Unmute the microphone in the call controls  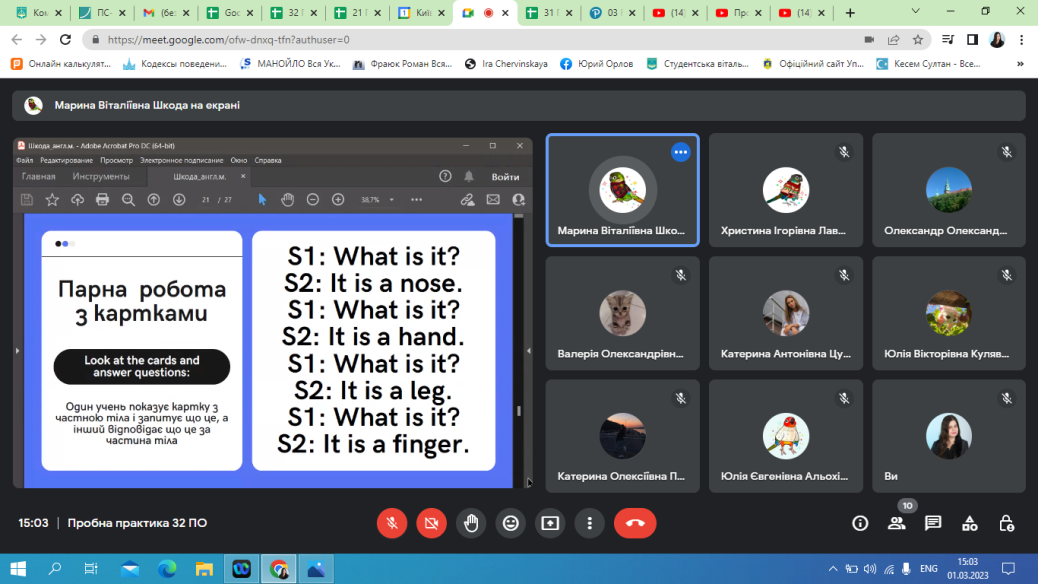[x=392, y=523]
